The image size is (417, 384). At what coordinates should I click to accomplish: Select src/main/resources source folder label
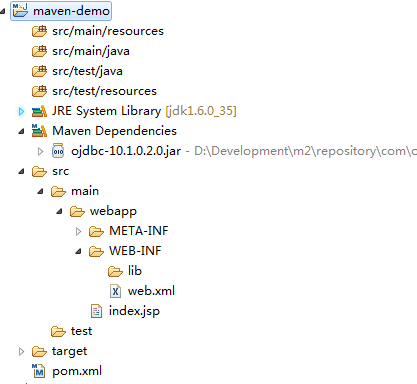[x=108, y=31]
